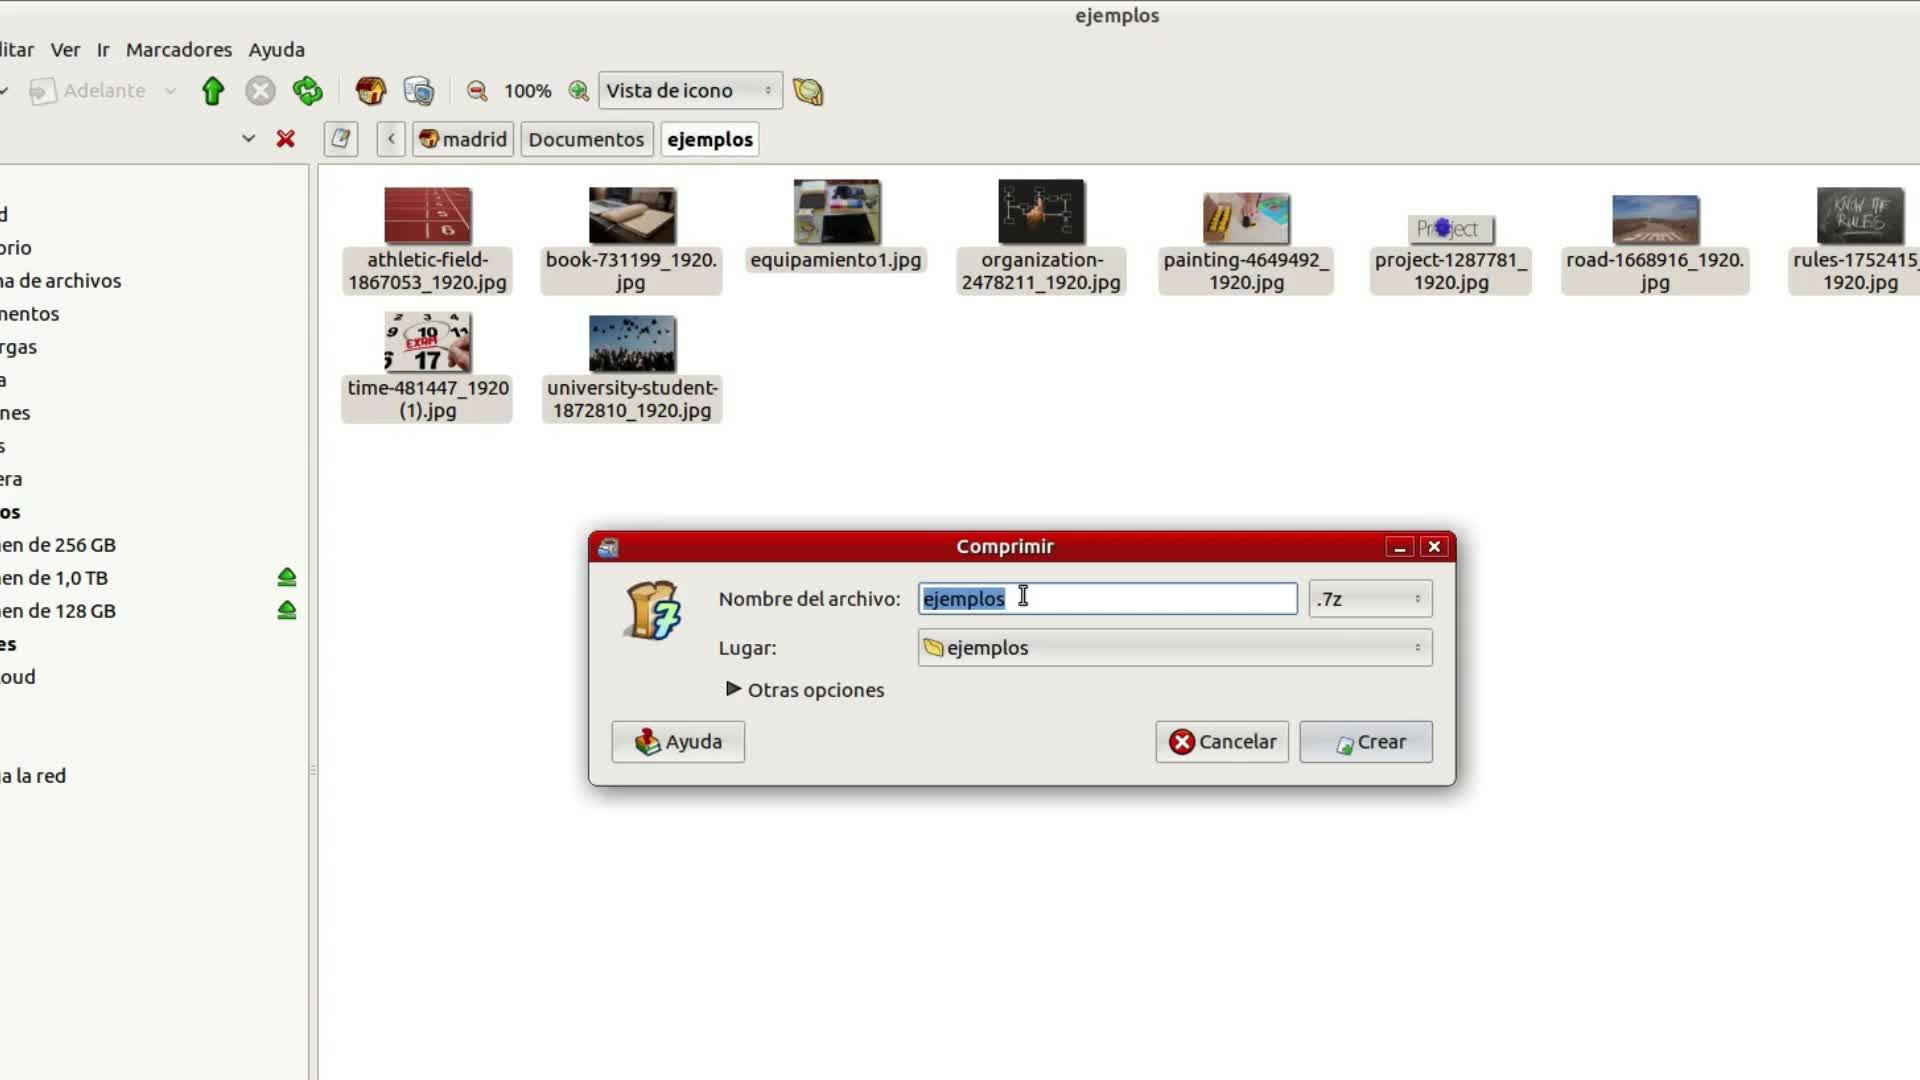
Task: Click the zoom in magnifier icon
Action: (578, 91)
